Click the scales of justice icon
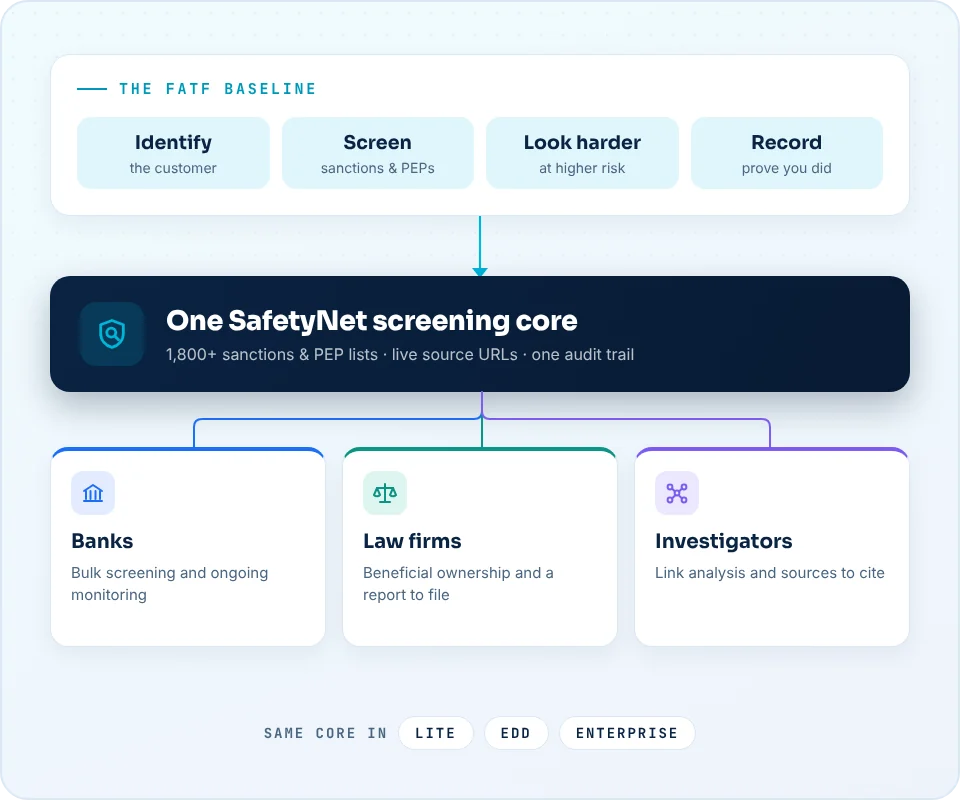Image resolution: width=960 pixels, height=800 pixels. [x=385, y=493]
